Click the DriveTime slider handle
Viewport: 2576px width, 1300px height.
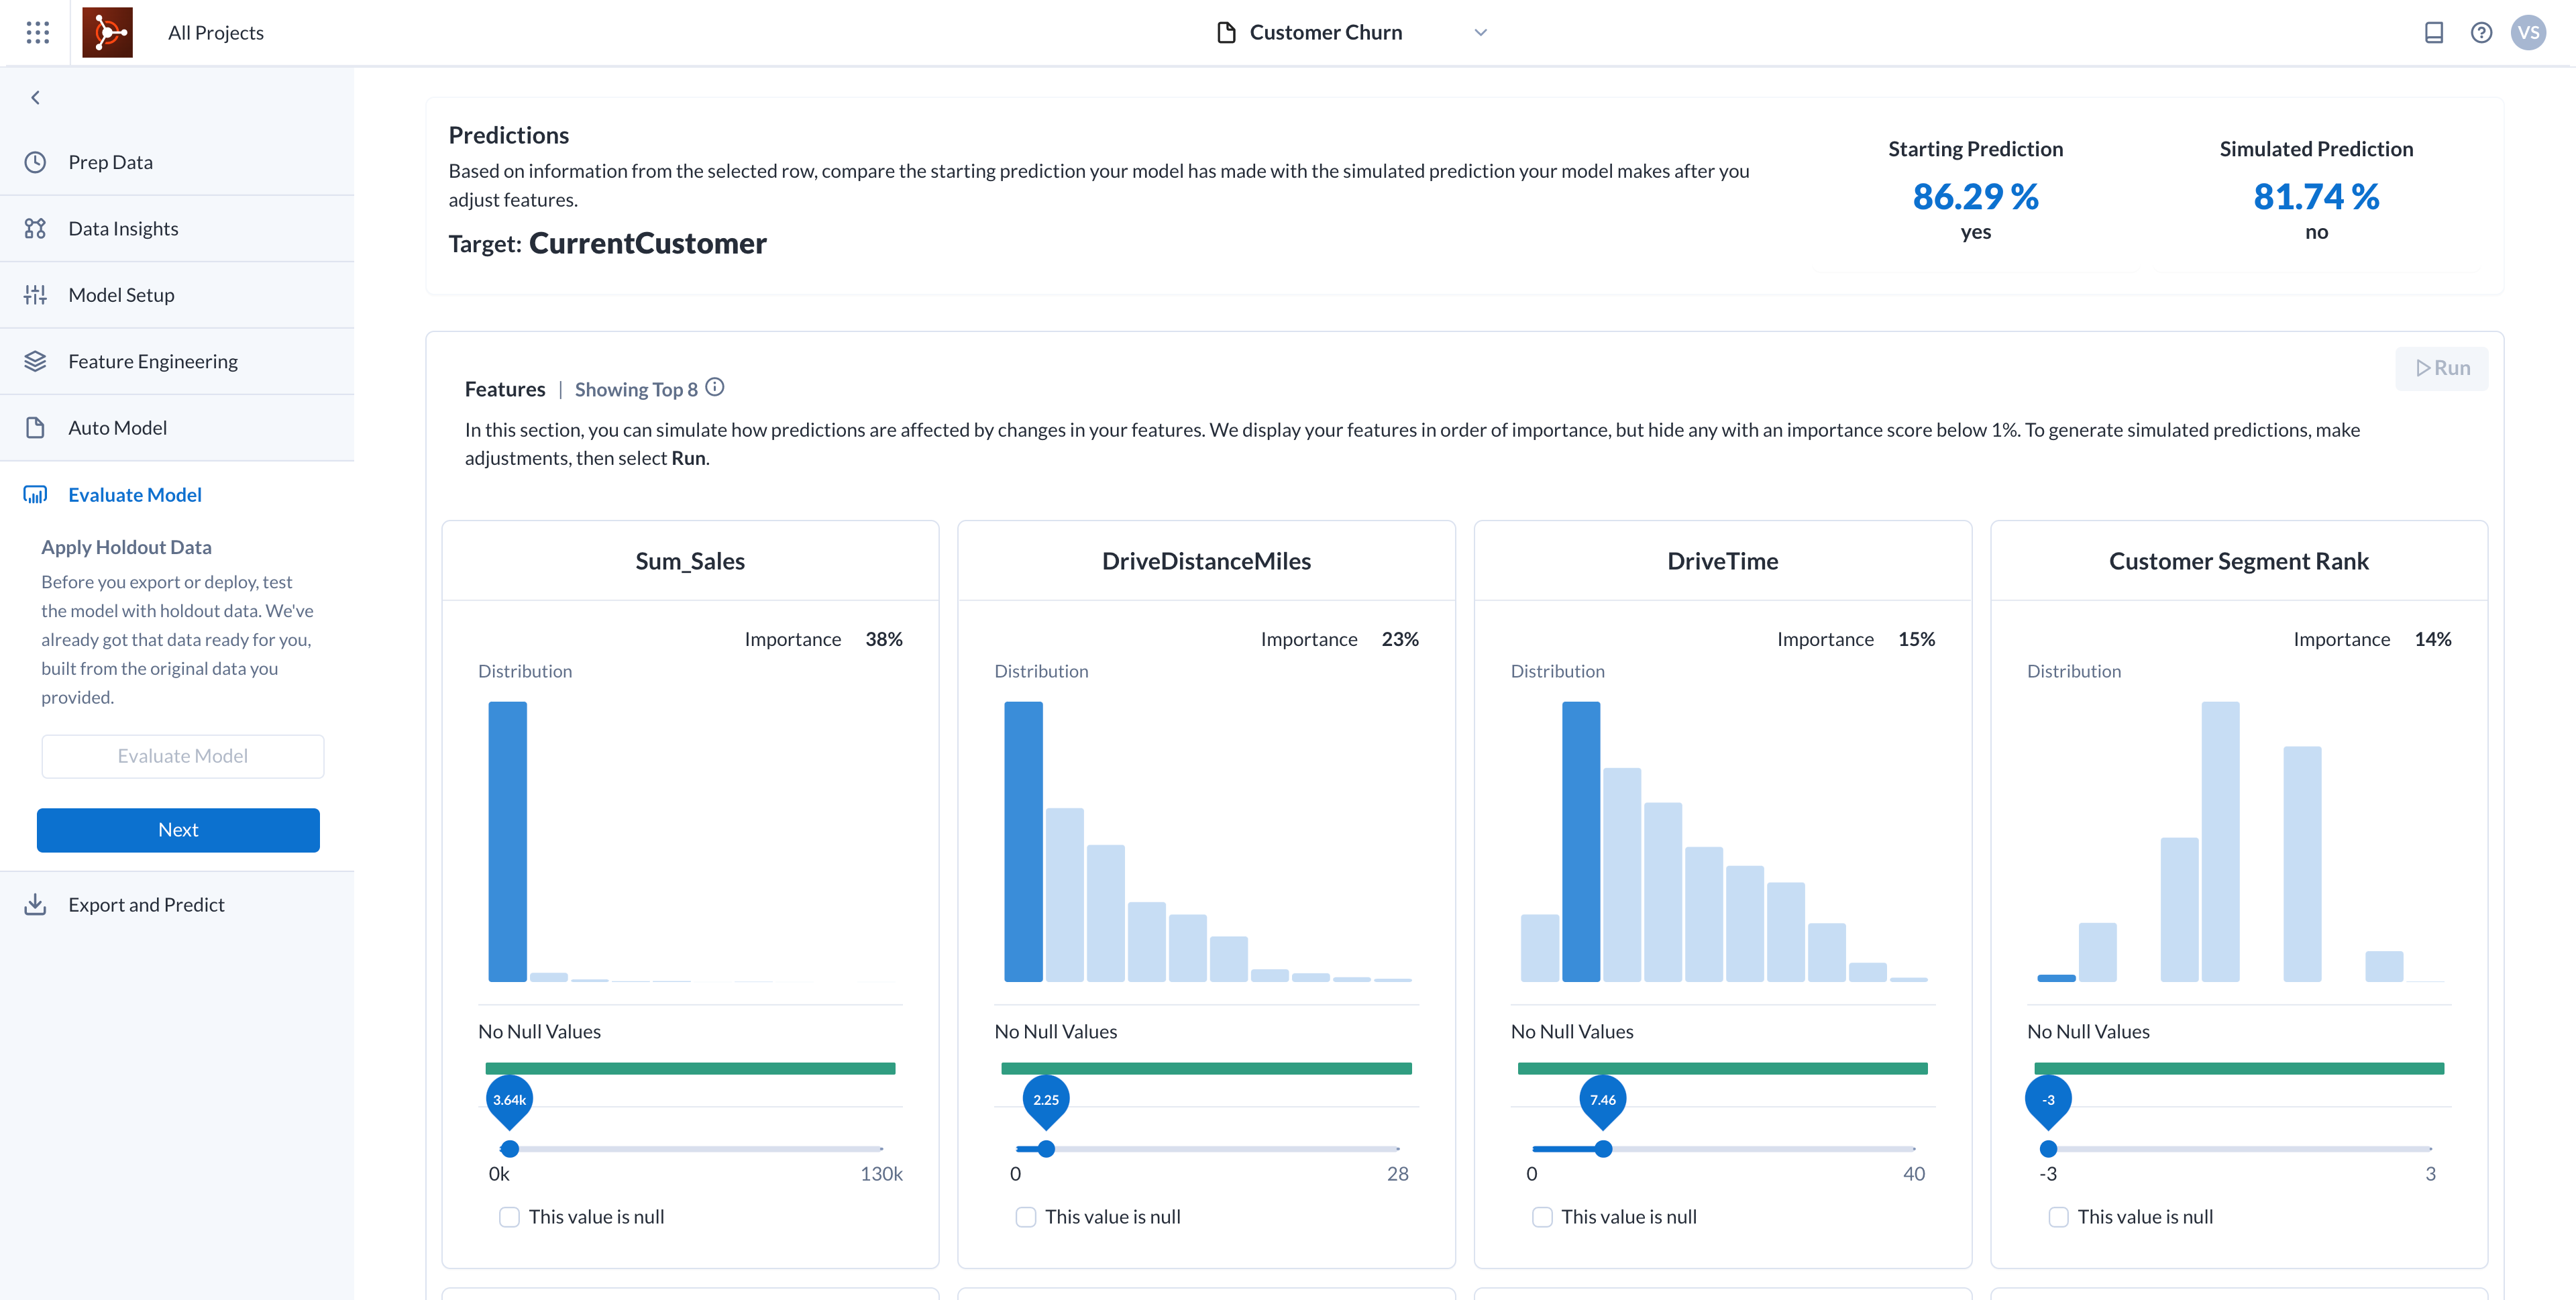pos(1603,1149)
